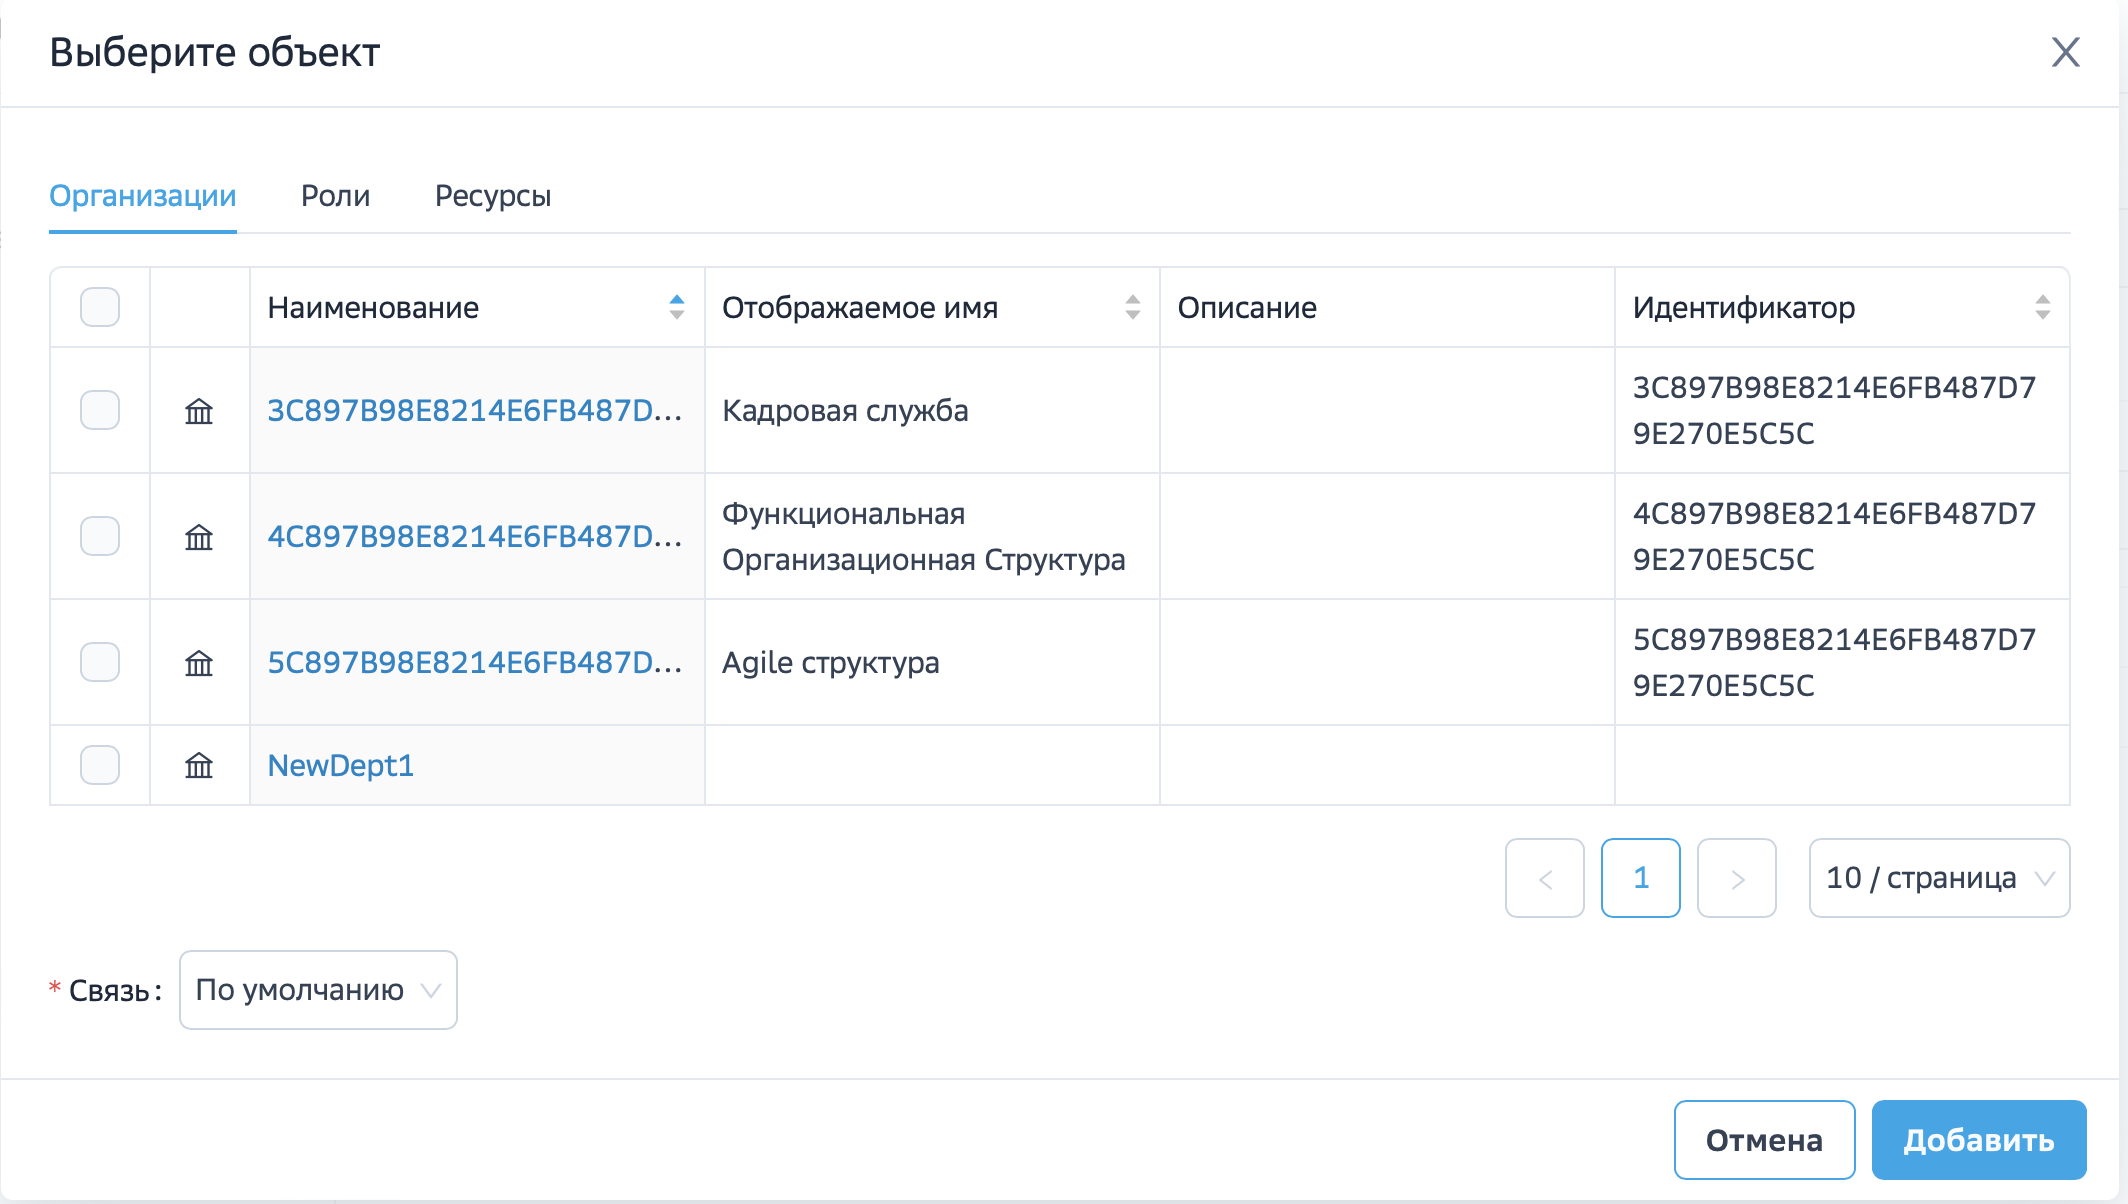The width and height of the screenshot is (2128, 1204).
Task: Open the Связь dropdown По умолчанию
Action: coord(318,990)
